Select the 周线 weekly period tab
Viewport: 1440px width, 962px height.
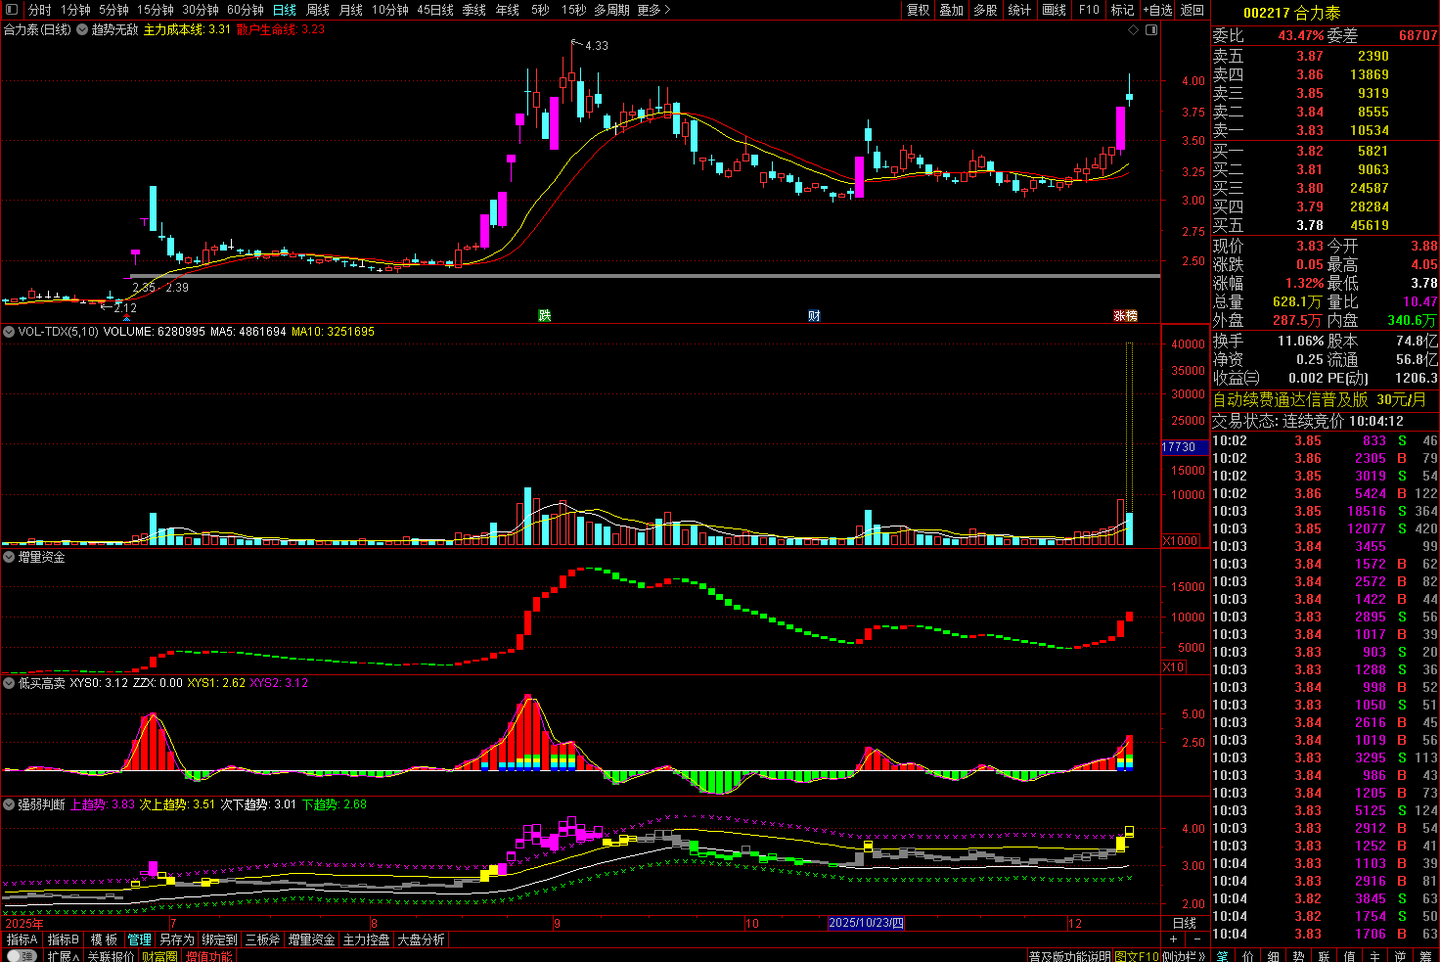coord(318,10)
